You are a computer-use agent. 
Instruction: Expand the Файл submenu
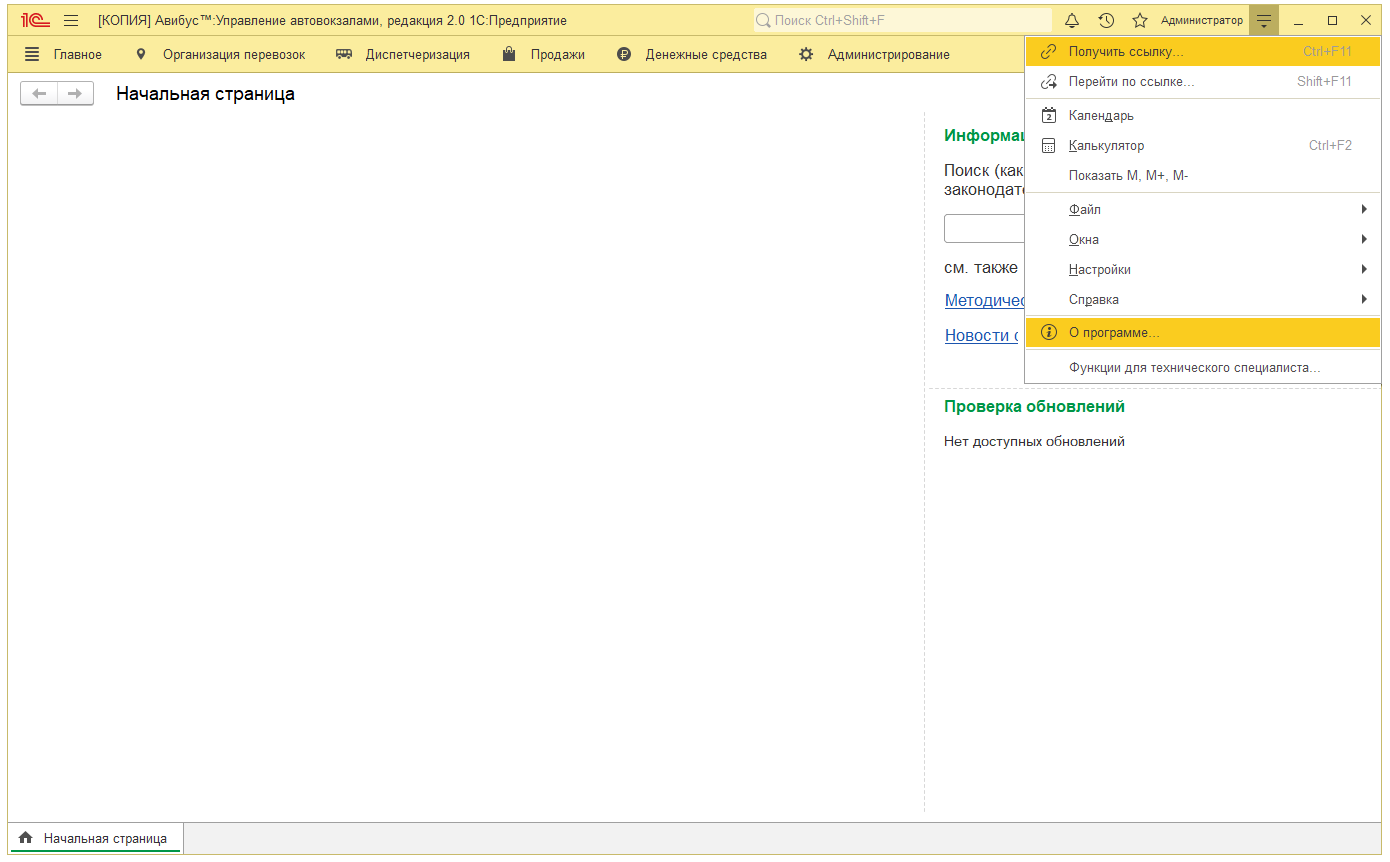click(1085, 210)
